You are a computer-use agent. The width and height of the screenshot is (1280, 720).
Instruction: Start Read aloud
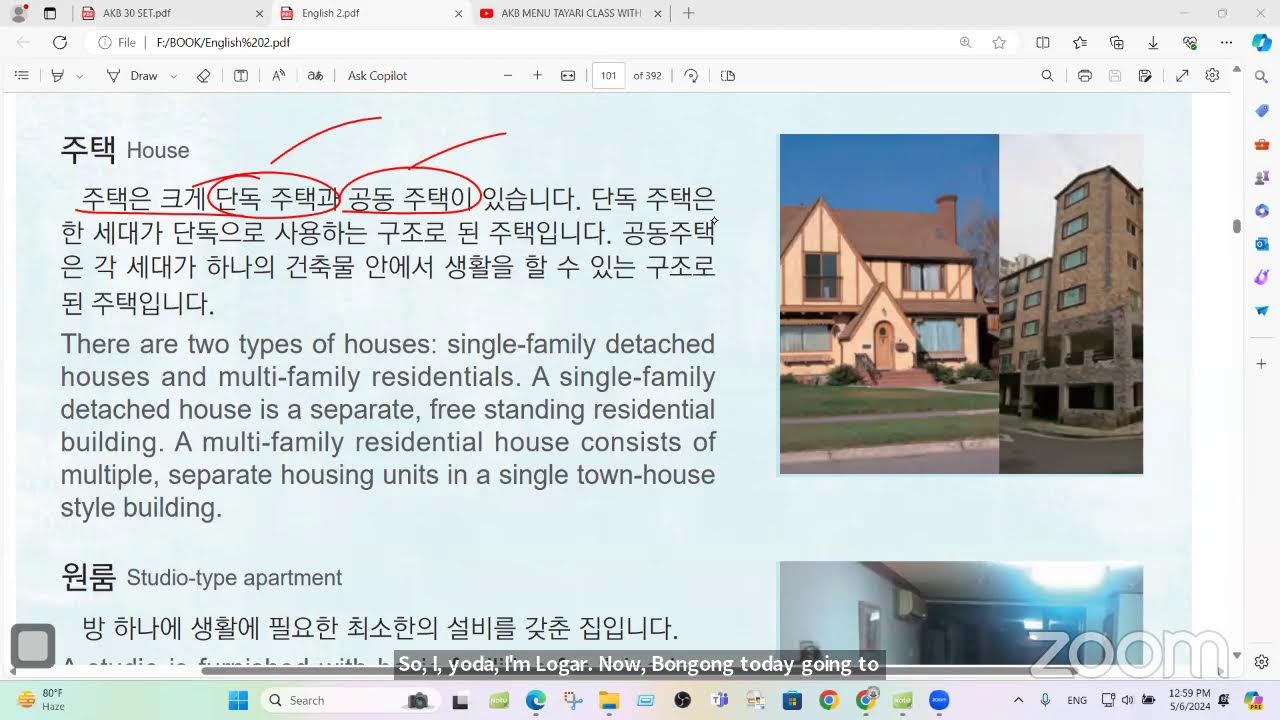(279, 76)
